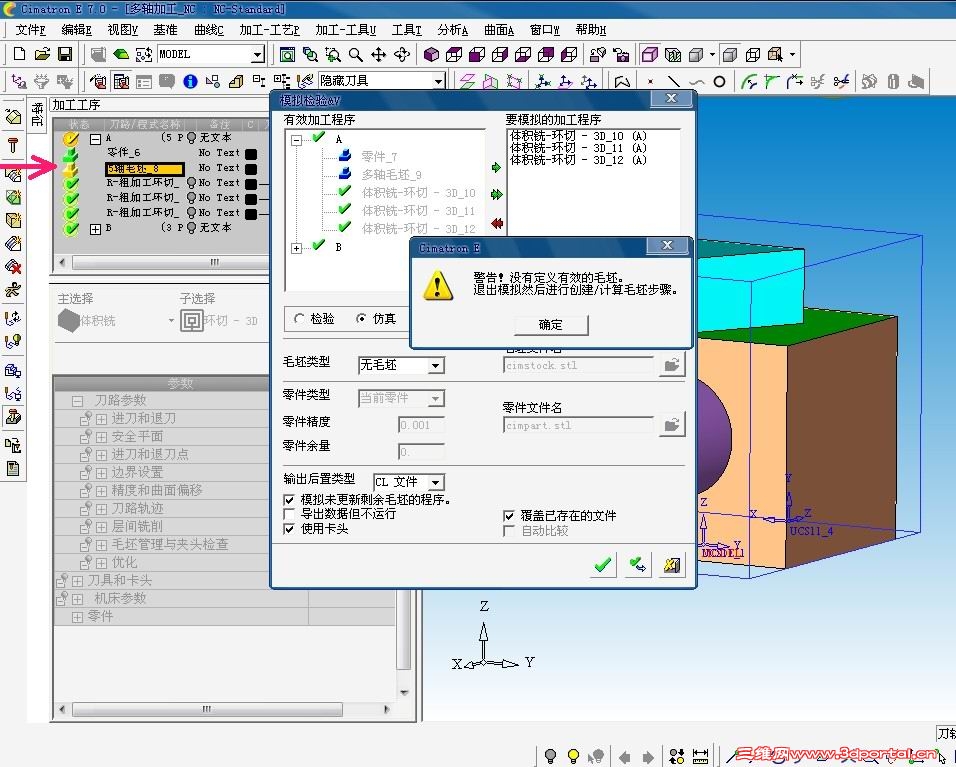
Task: Open the 分析A menu
Action: click(x=452, y=30)
